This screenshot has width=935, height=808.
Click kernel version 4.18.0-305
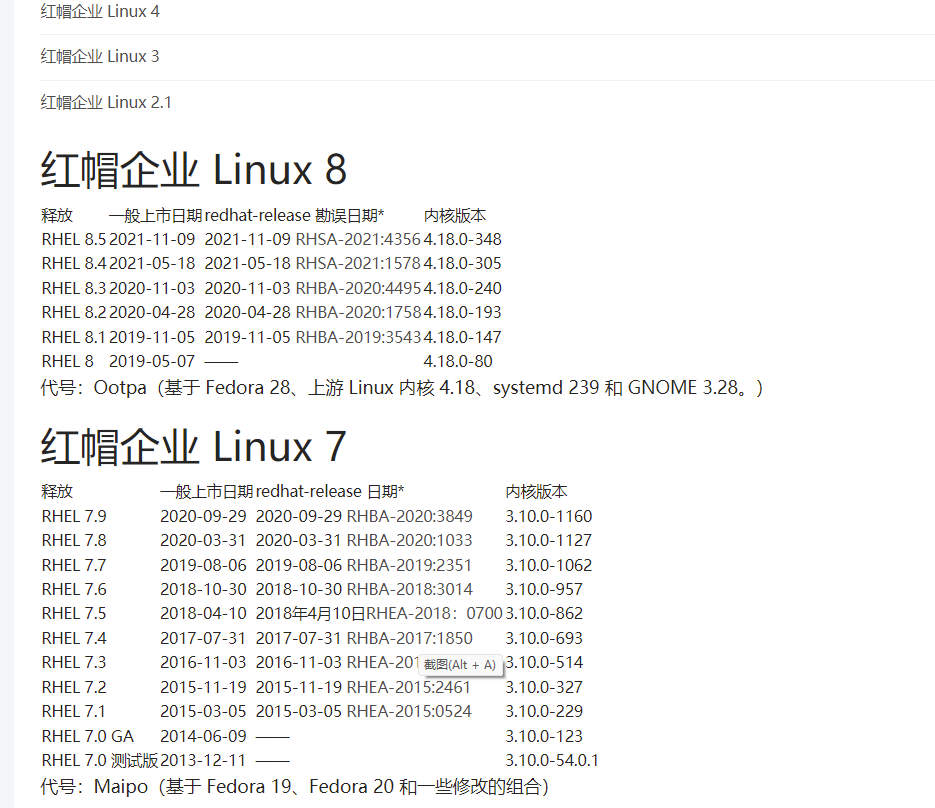click(463, 264)
